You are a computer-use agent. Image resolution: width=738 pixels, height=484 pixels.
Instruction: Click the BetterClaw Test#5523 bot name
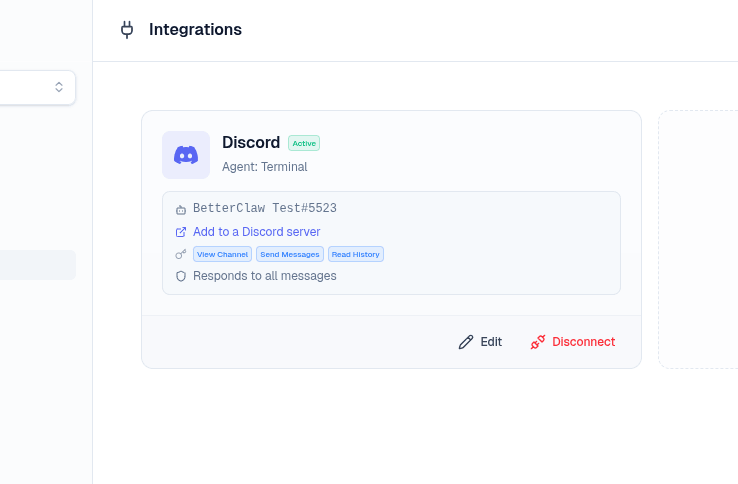[x=265, y=208]
